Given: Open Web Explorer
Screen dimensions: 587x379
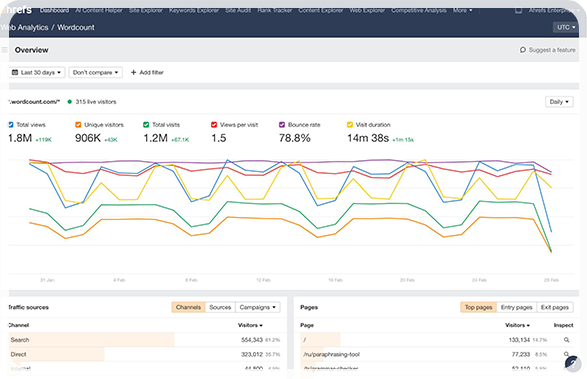Looking at the screenshot, I should 367,10.
